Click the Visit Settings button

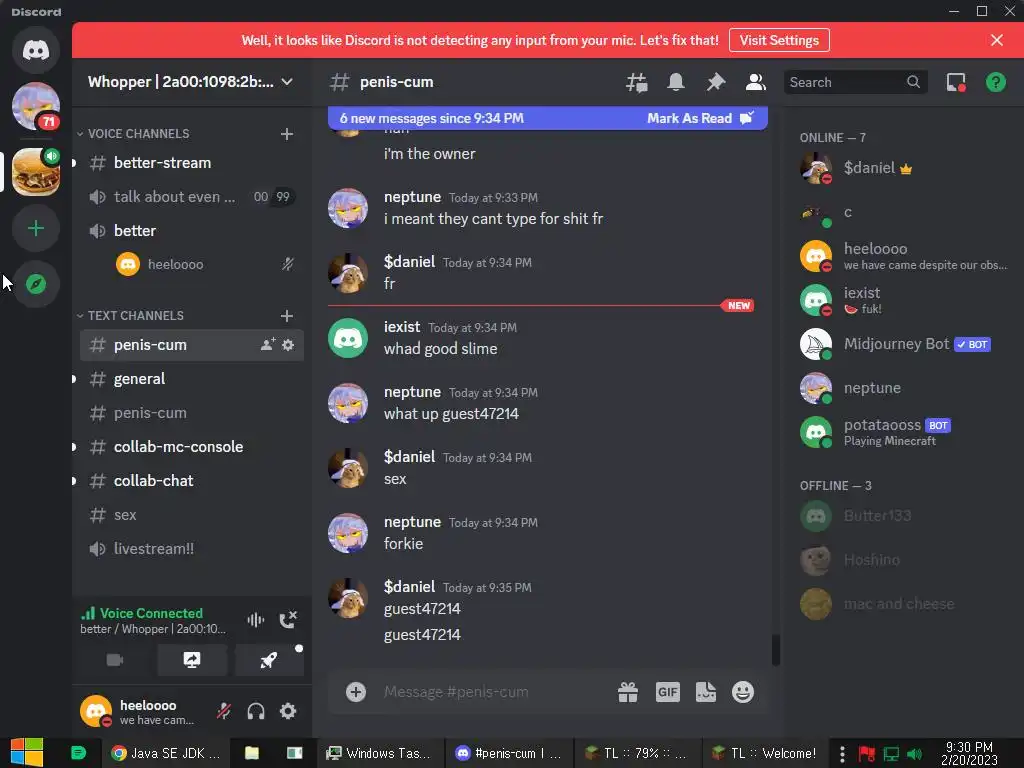779,40
